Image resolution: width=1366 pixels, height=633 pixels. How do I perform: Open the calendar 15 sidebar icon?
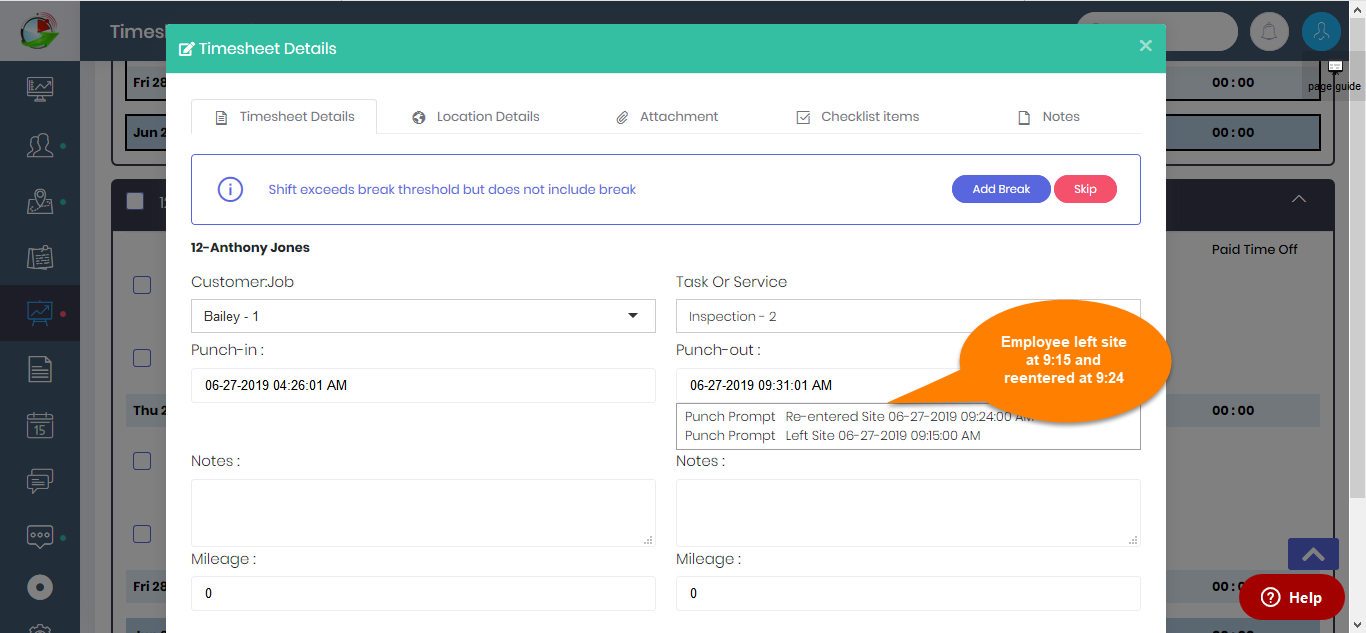[40, 425]
